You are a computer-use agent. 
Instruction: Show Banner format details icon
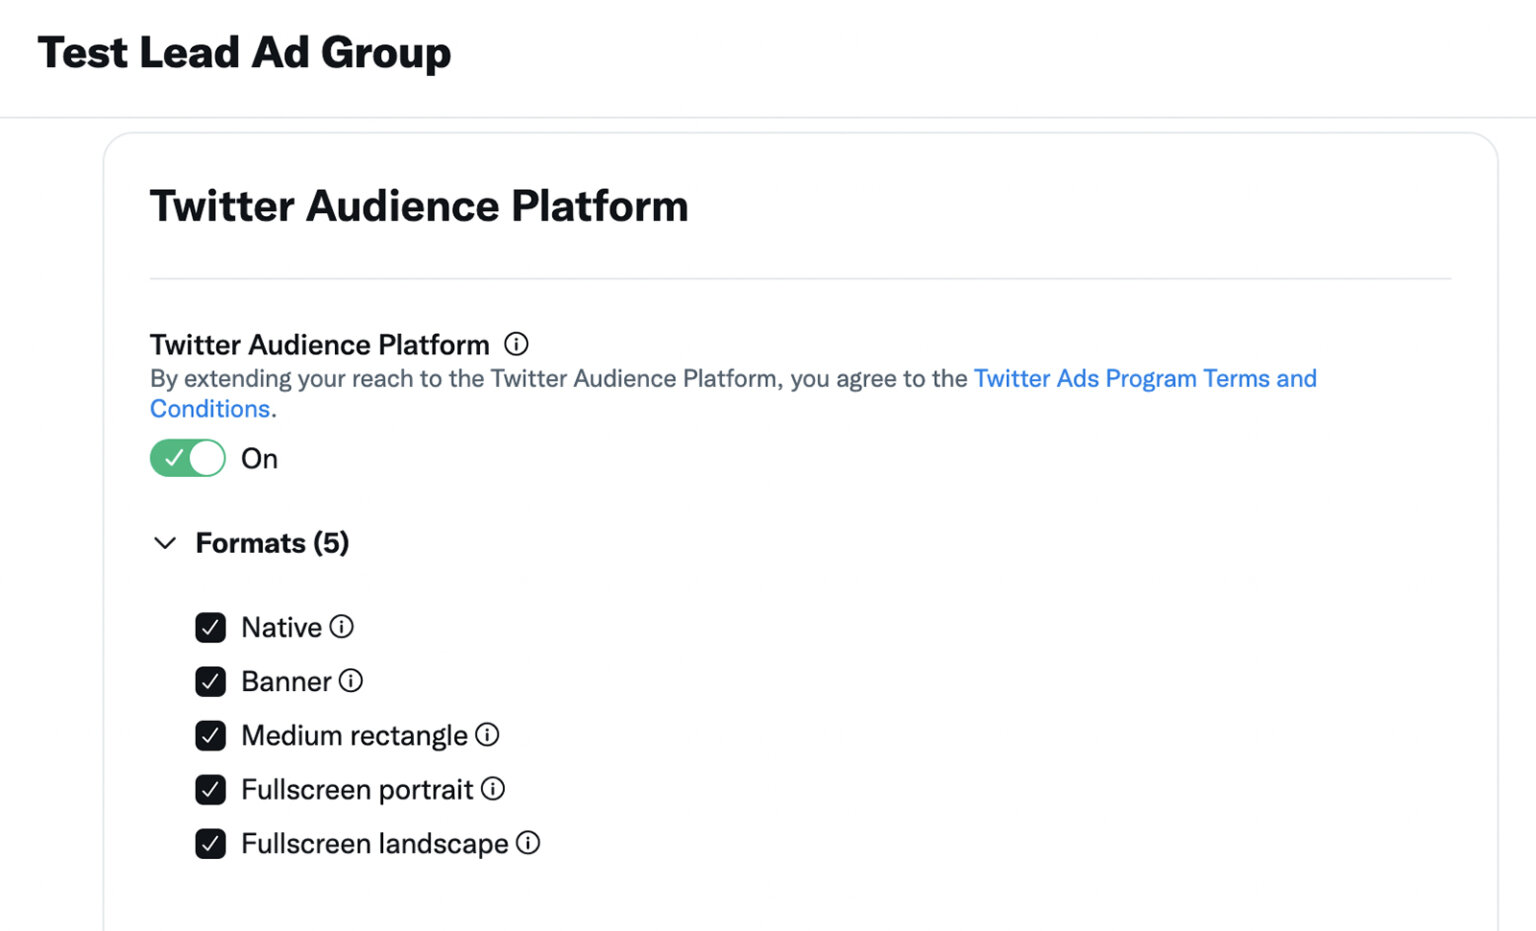point(351,681)
